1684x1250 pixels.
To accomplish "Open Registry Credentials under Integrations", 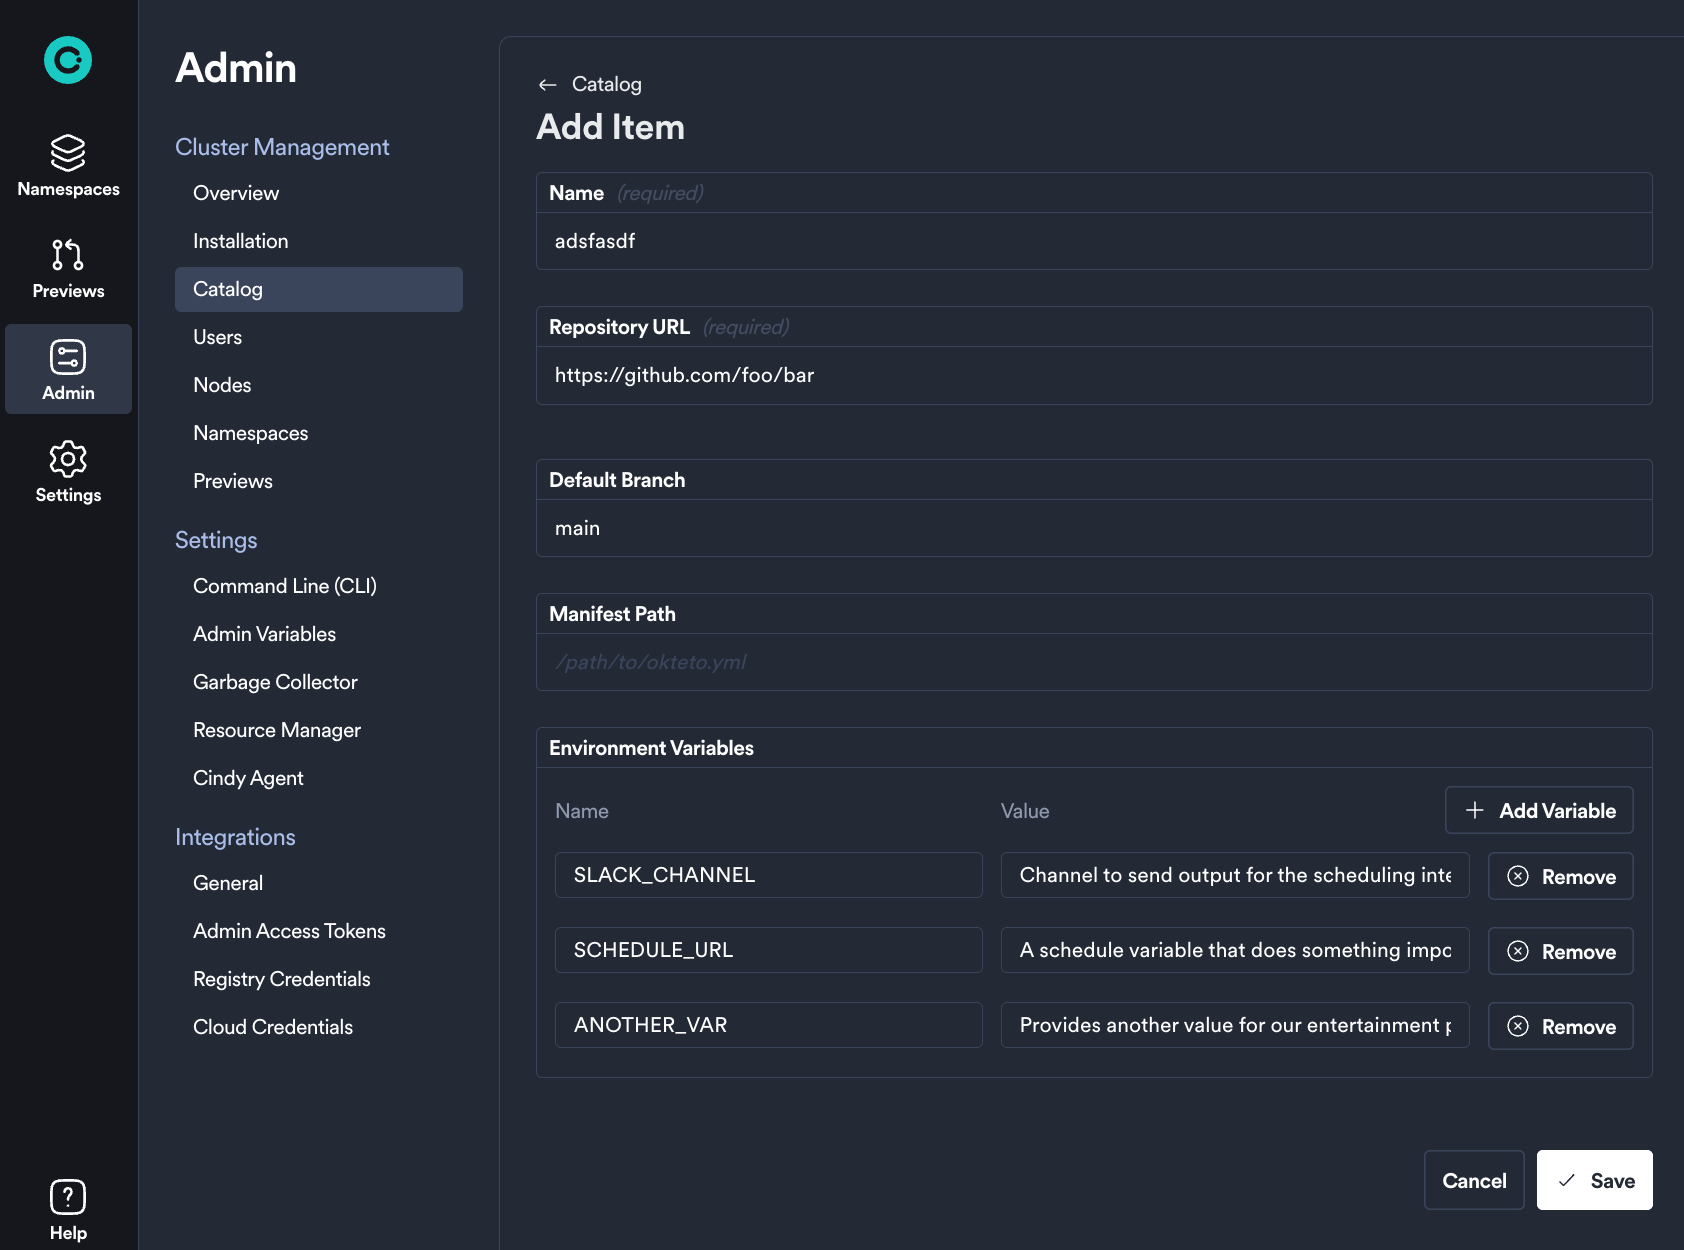I will coord(281,978).
